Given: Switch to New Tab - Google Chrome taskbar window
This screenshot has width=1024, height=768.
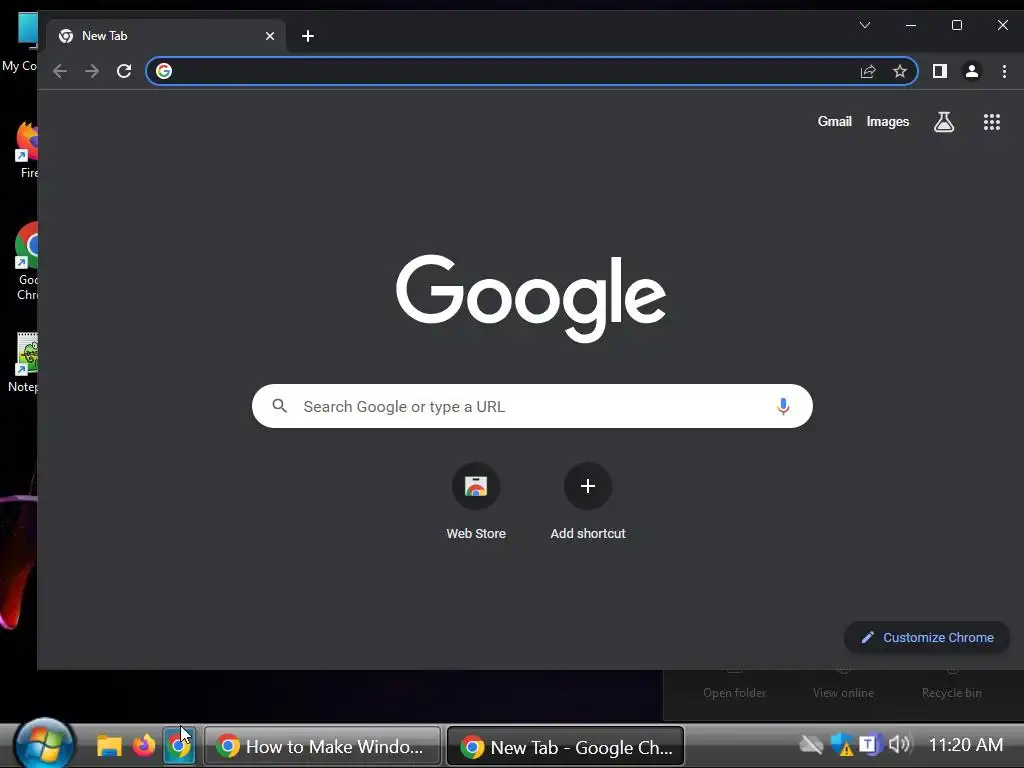Looking at the screenshot, I should 566,746.
